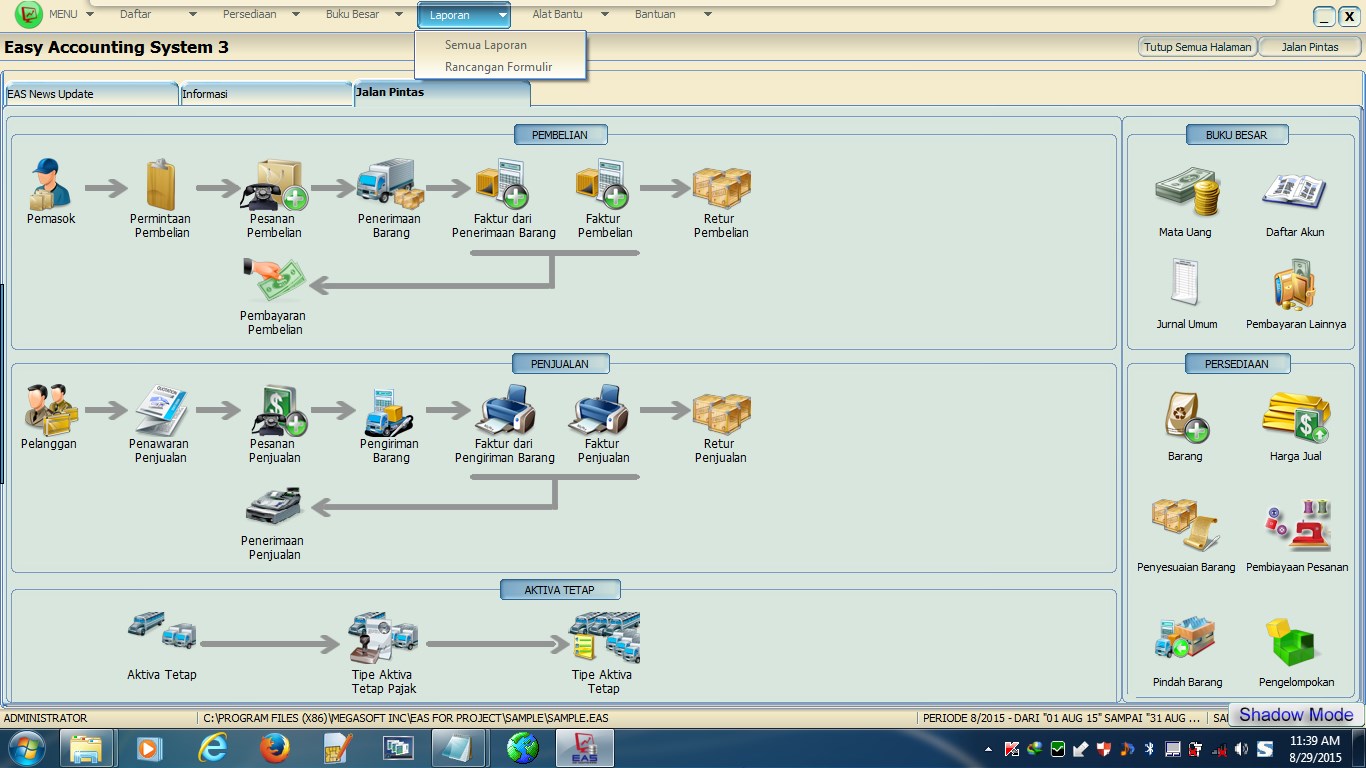The image size is (1366, 768).
Task: Click the green EAS logo icon
Action: click(29, 15)
